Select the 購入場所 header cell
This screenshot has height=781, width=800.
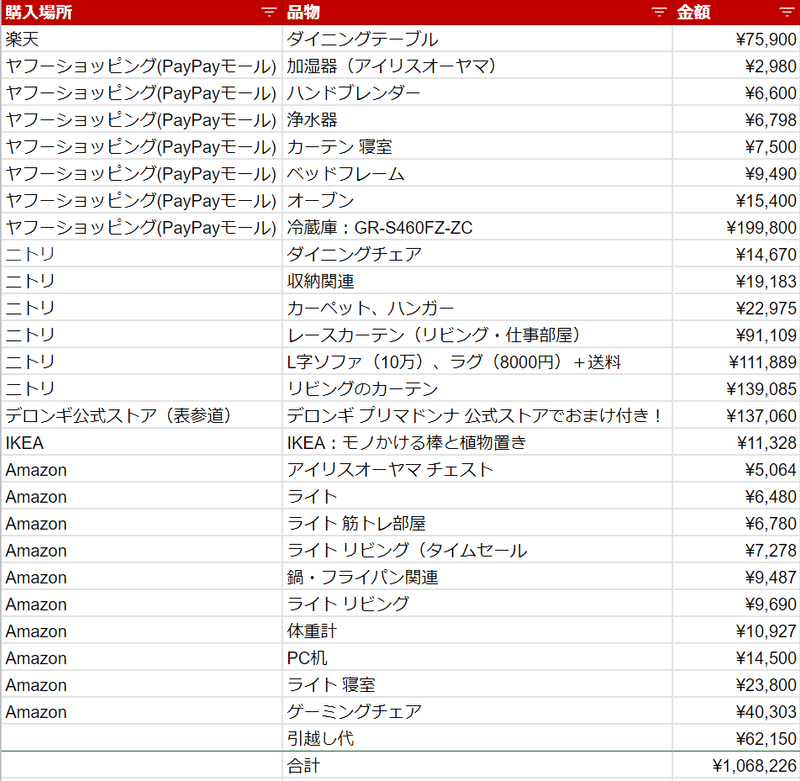(x=141, y=12)
